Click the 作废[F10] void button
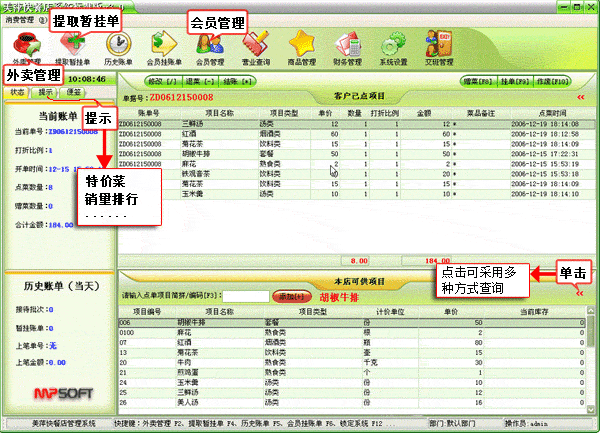Image resolution: width=600 pixels, height=433 pixels. (557, 80)
